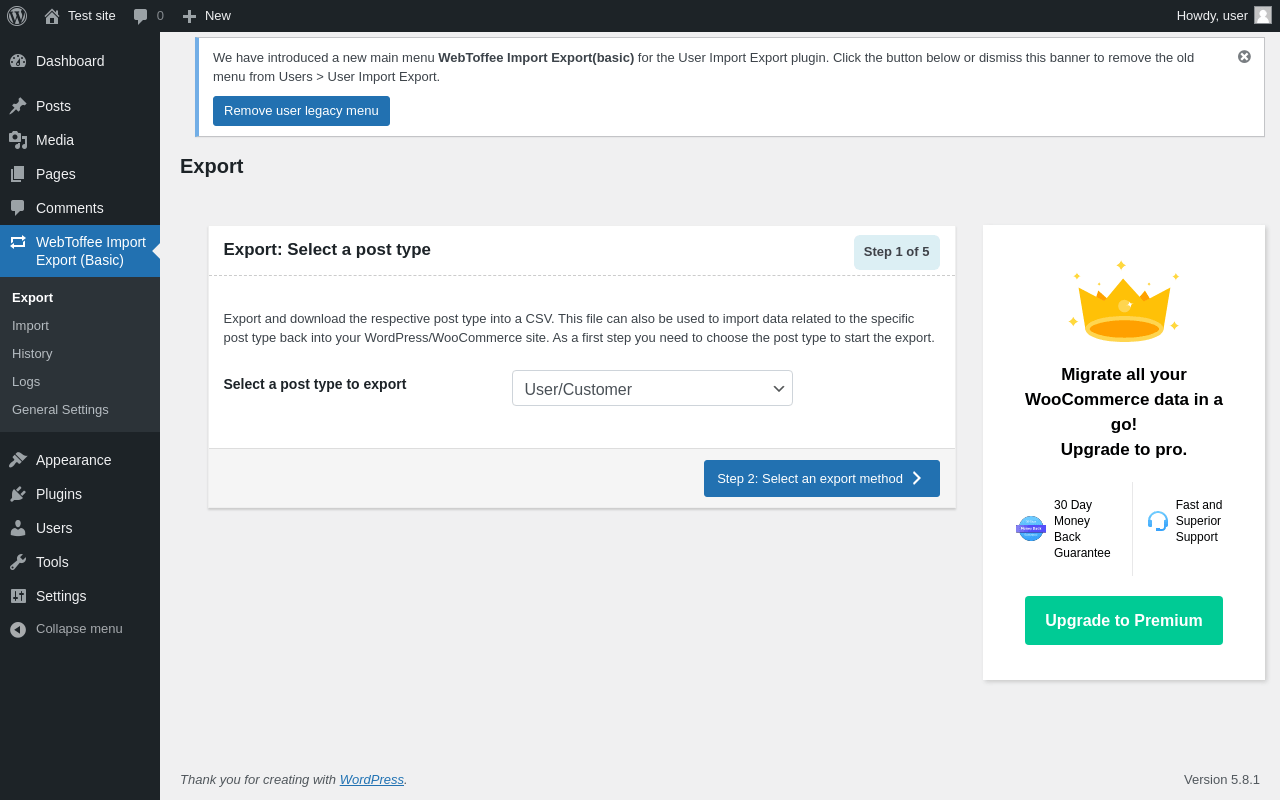This screenshot has width=1280, height=800.
Task: Go to the History submenu page
Action: pos(32,354)
